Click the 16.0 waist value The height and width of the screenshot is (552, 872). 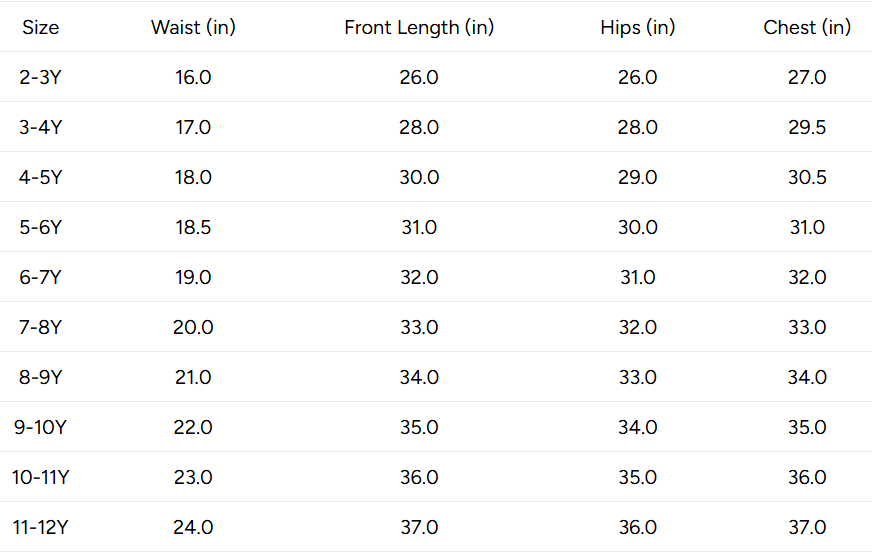click(x=193, y=77)
